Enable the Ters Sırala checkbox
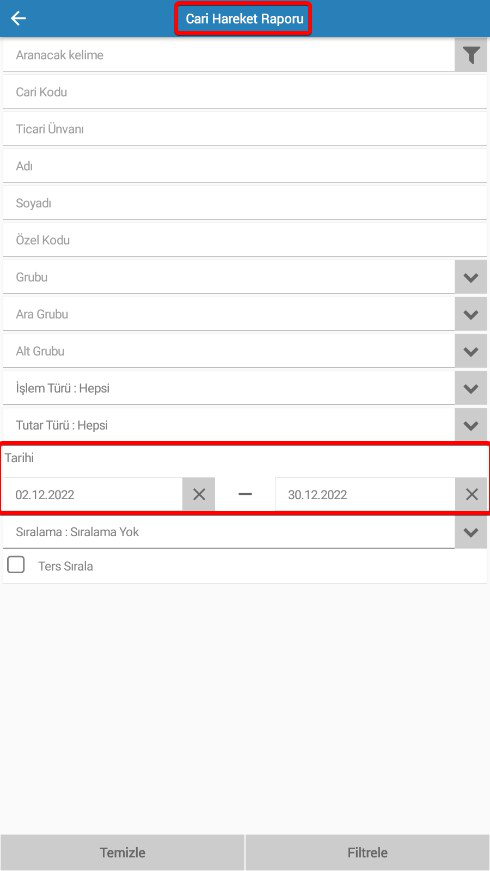 [16, 565]
